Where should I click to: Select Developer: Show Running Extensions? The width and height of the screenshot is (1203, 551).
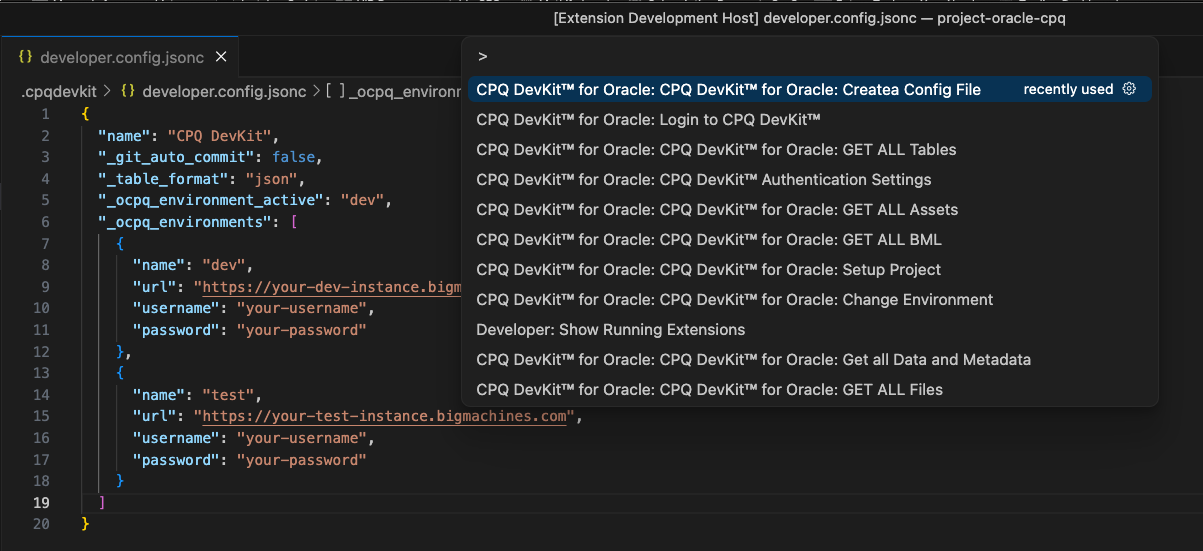(809, 329)
